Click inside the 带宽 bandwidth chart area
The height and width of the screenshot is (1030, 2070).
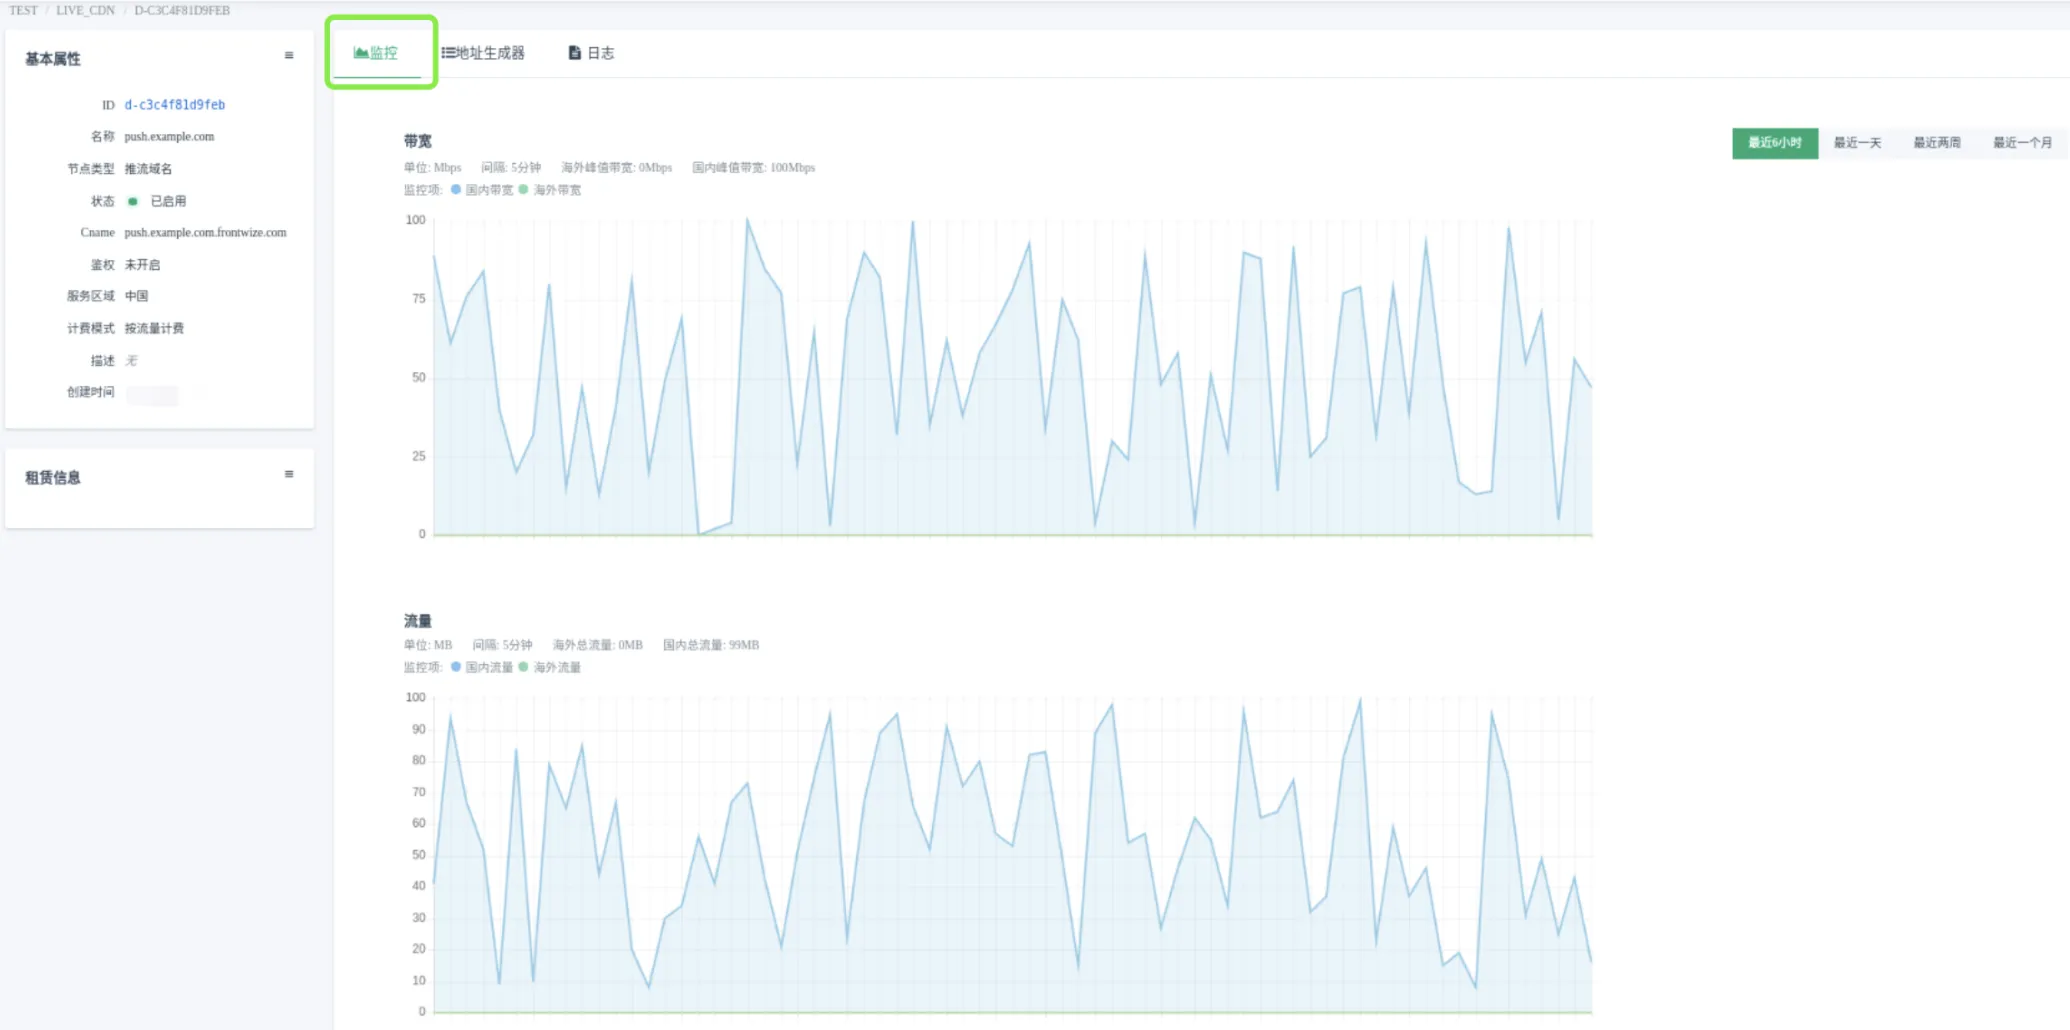click(x=1012, y=377)
